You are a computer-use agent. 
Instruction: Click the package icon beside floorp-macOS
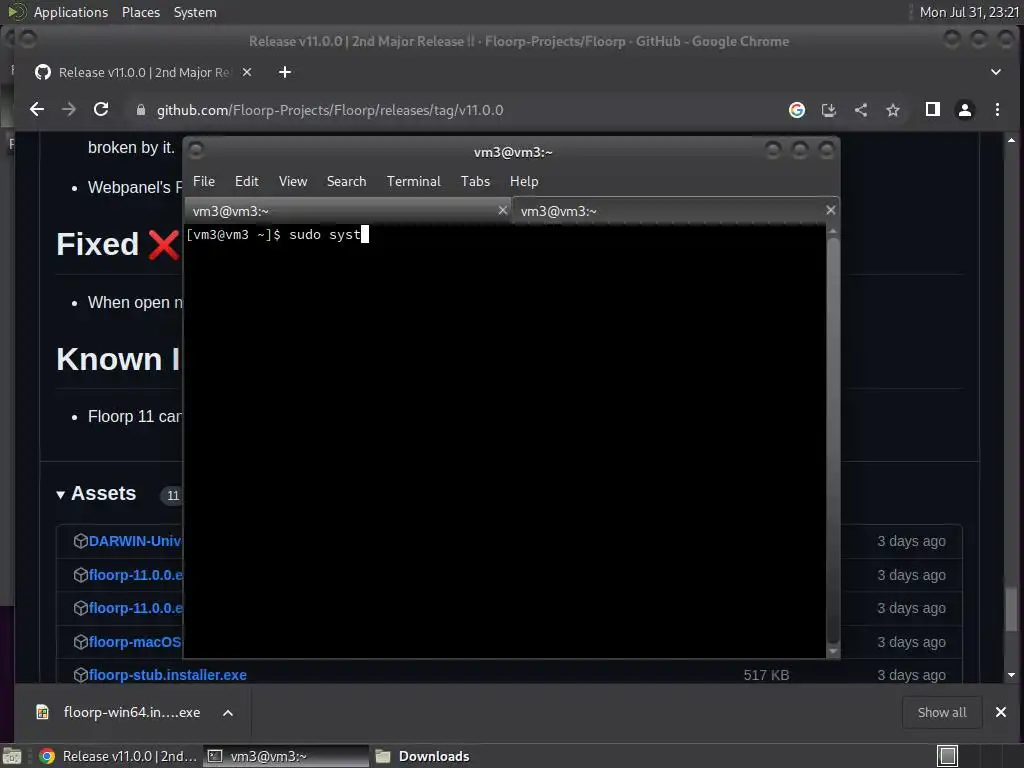click(x=80, y=642)
